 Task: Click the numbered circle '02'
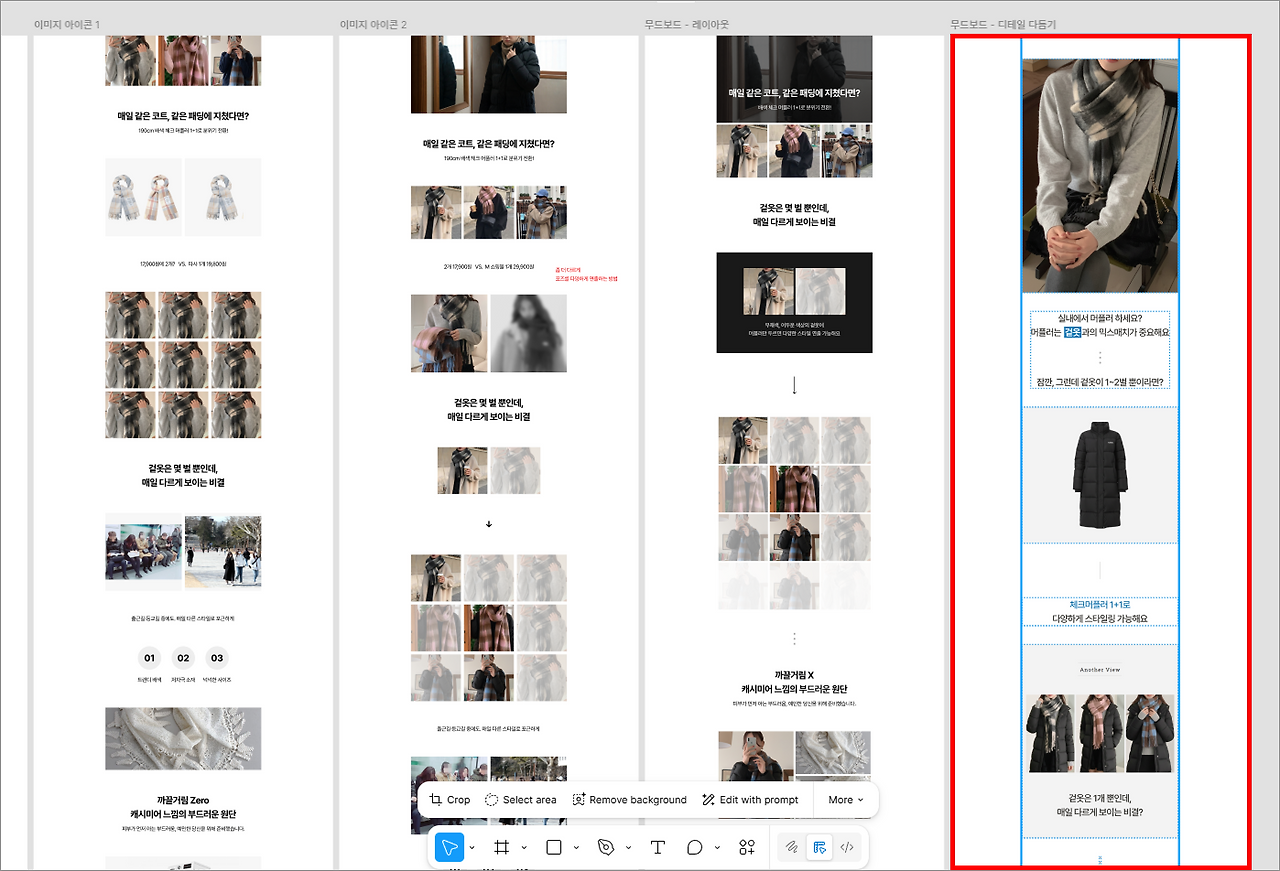coord(183,658)
